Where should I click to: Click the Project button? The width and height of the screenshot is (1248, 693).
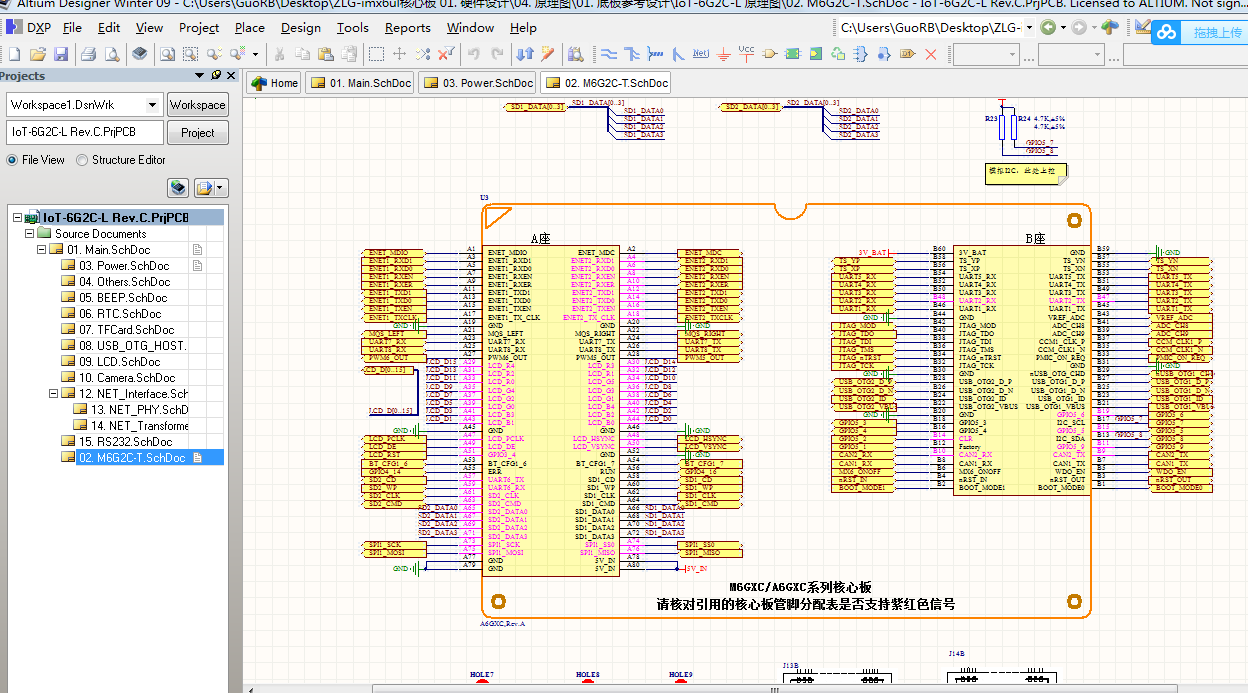197,132
